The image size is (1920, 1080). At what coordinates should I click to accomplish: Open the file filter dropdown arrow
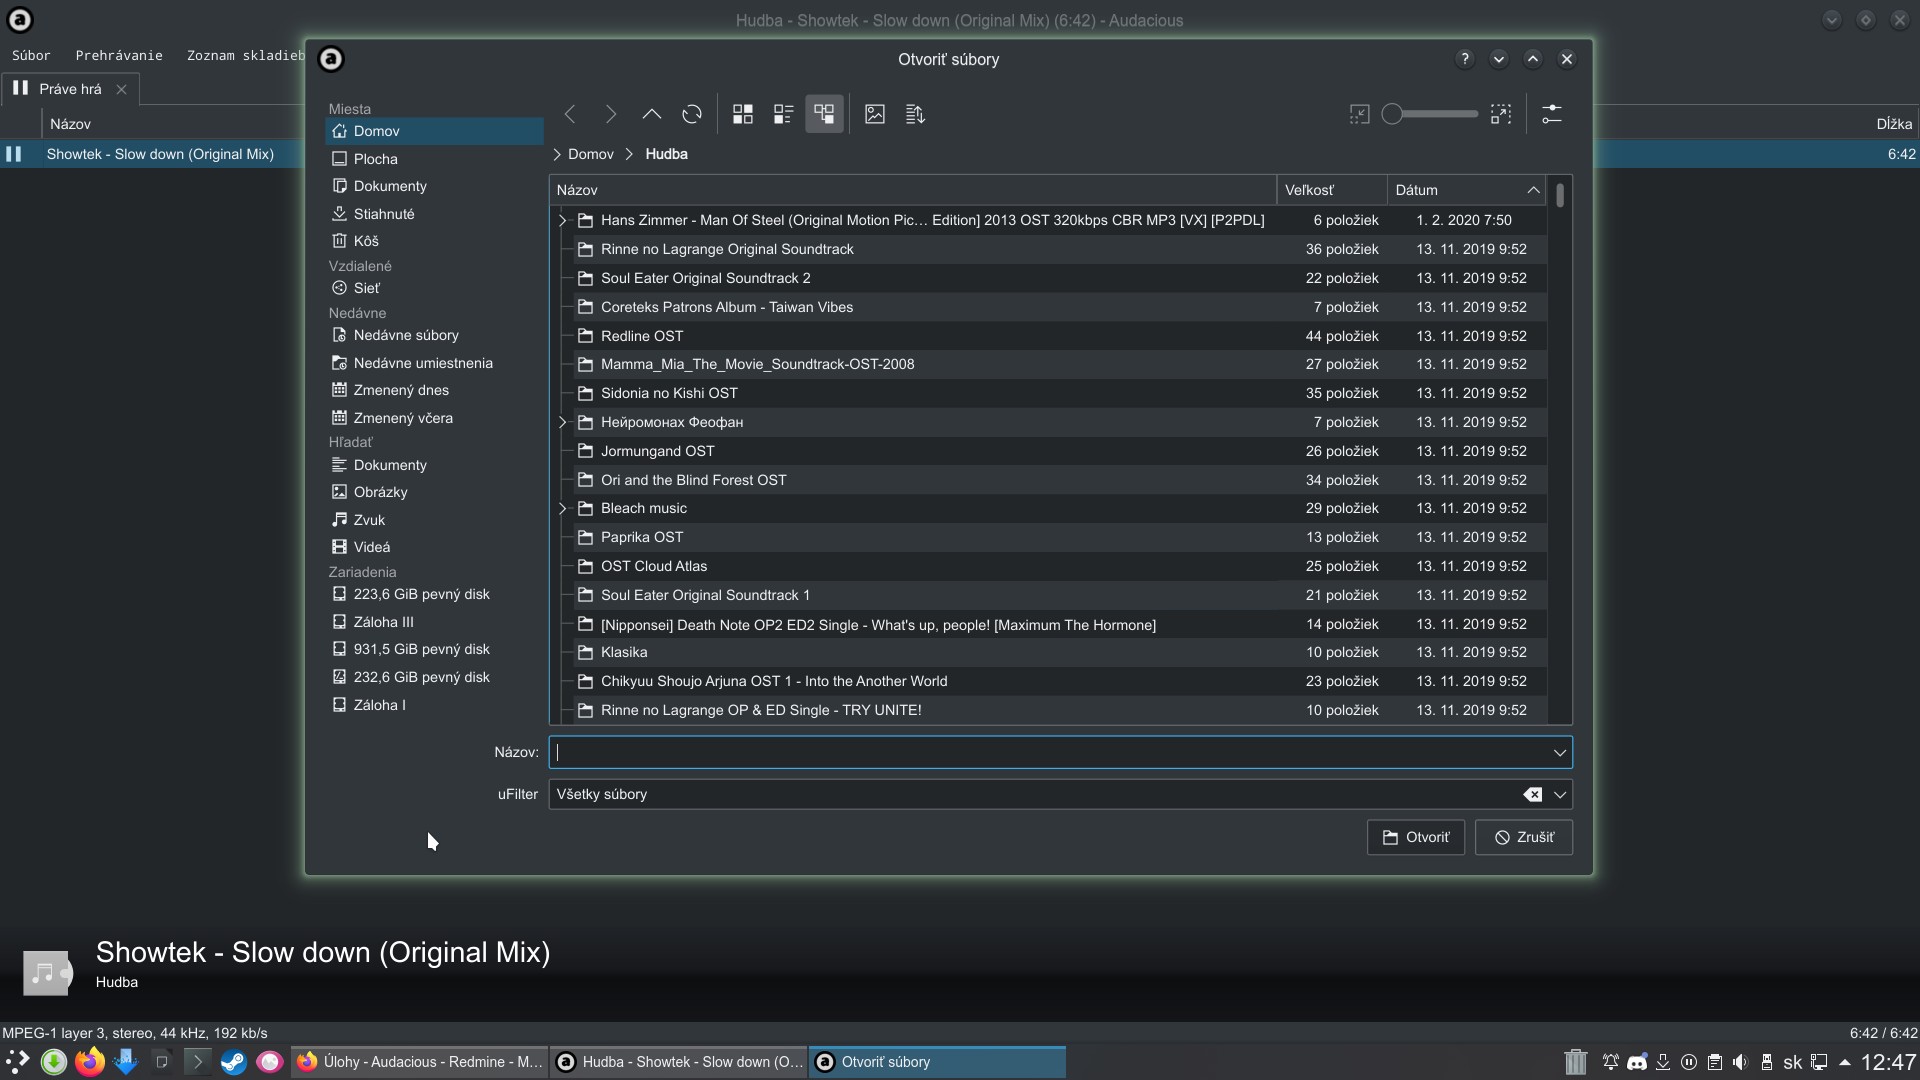1559,794
